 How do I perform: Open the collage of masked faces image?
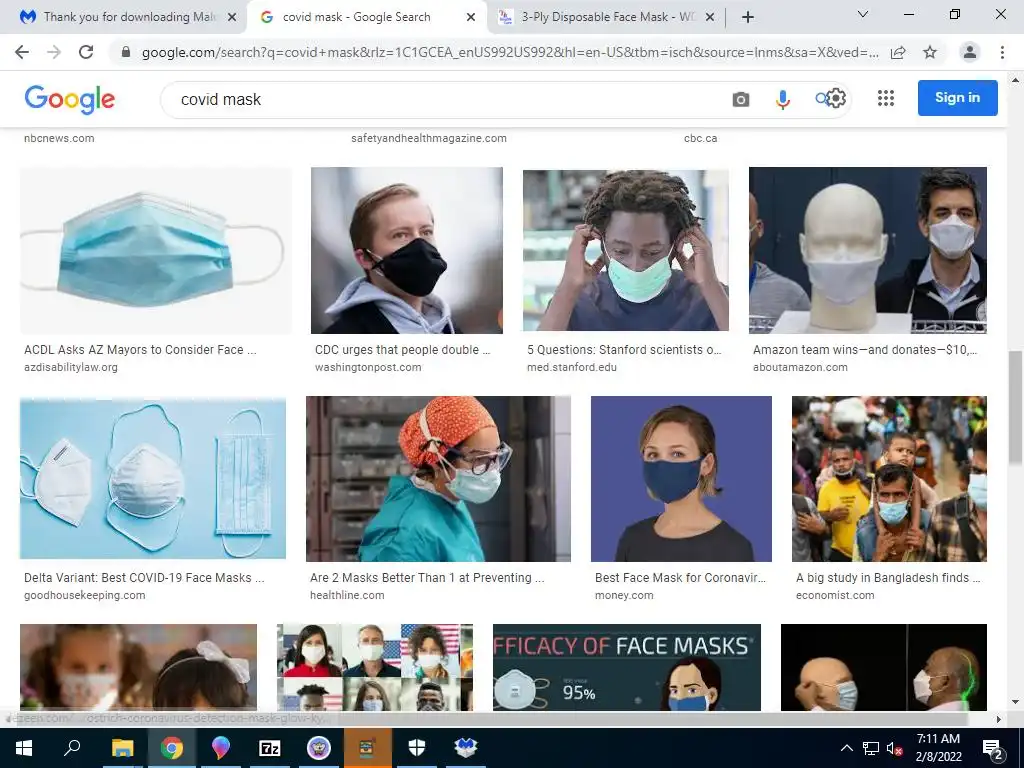[375, 667]
